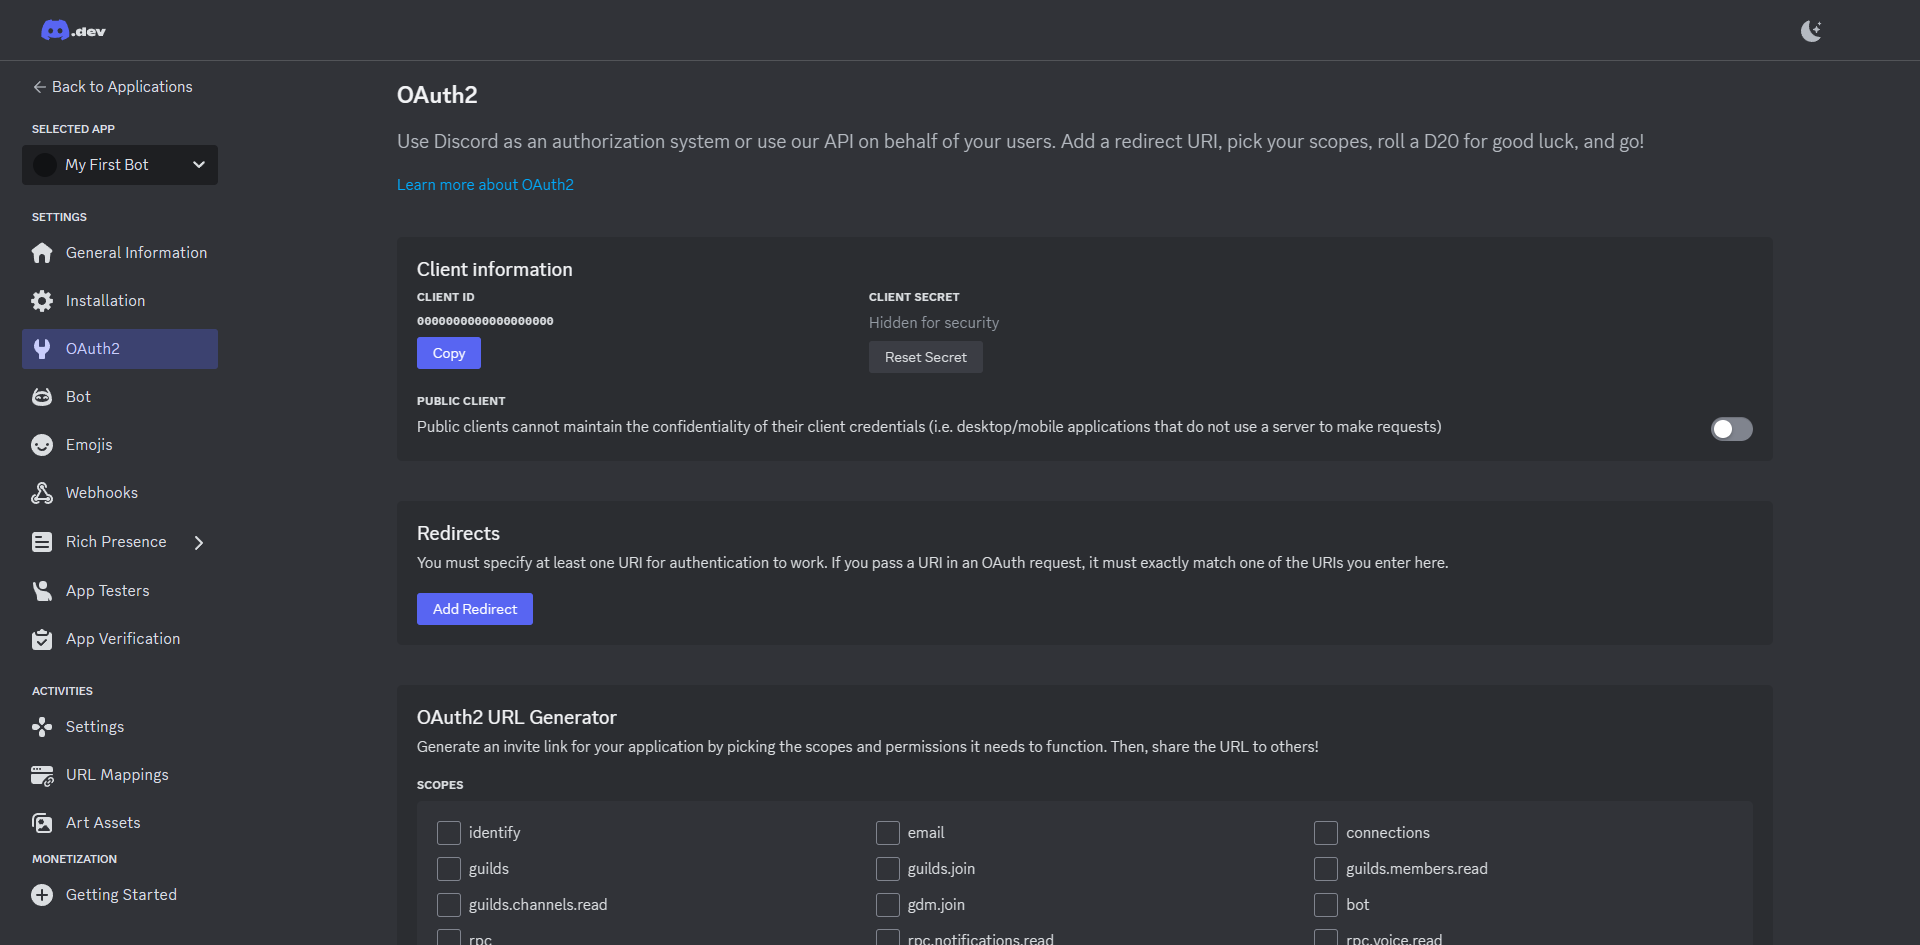Click the App Testers icon
Image resolution: width=1920 pixels, height=945 pixels.
[x=42, y=591]
